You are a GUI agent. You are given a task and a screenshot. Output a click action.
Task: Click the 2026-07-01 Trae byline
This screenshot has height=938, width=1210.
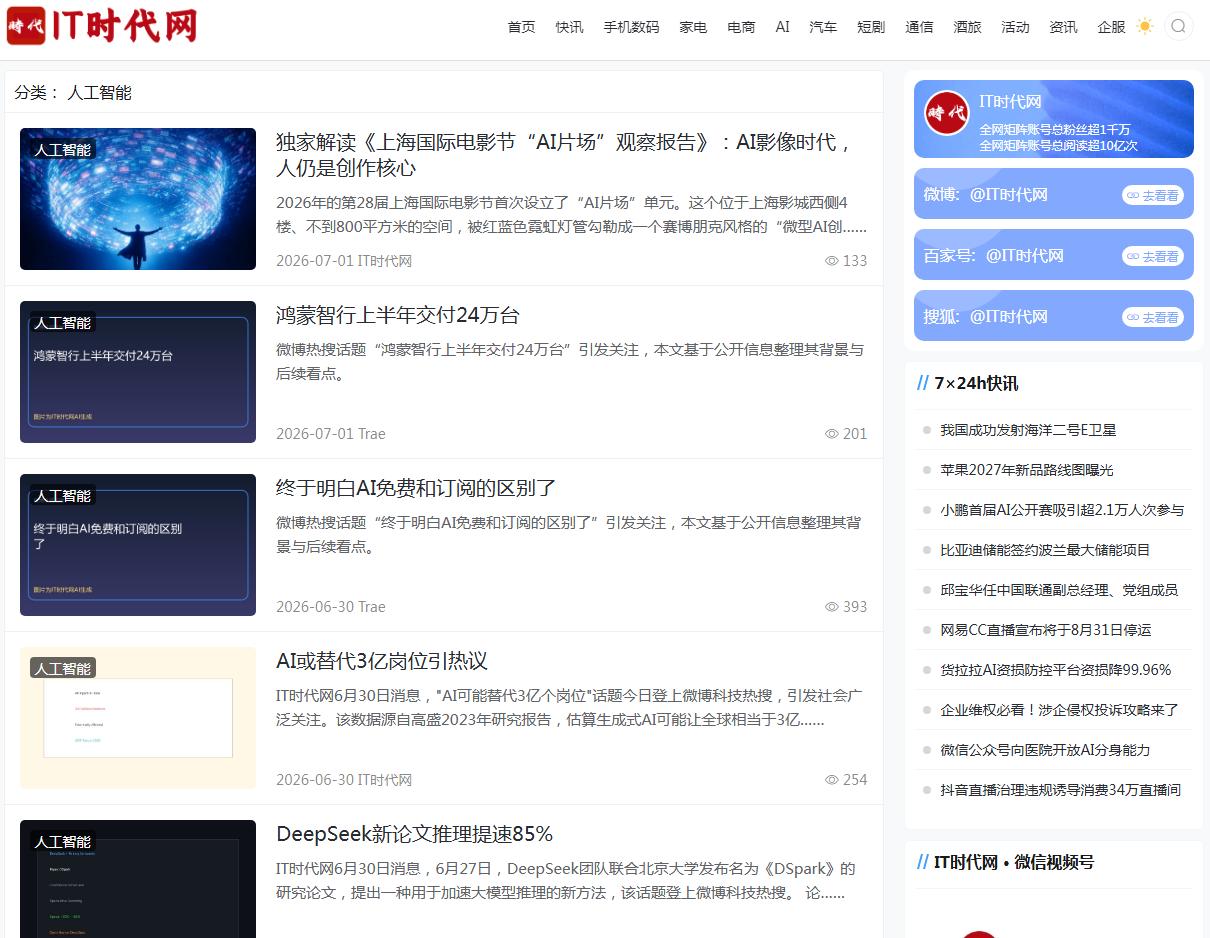(x=331, y=434)
